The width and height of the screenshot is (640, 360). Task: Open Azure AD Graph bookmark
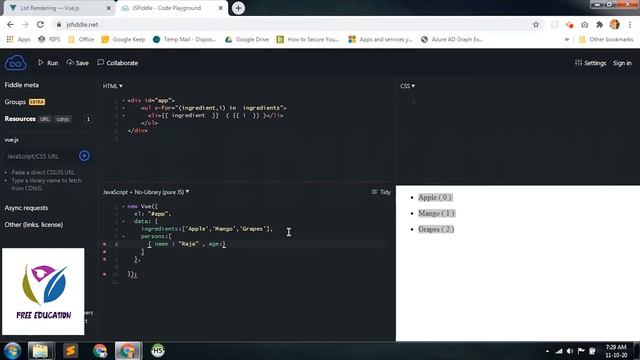(x=452, y=40)
